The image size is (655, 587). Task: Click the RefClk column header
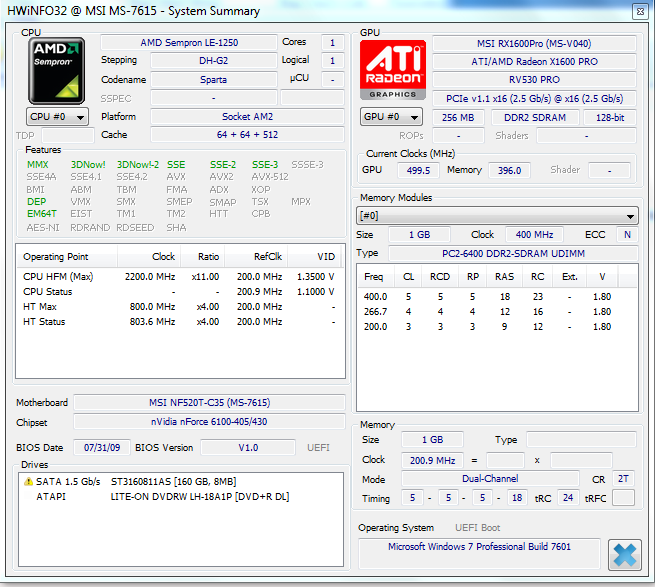[x=256, y=257]
